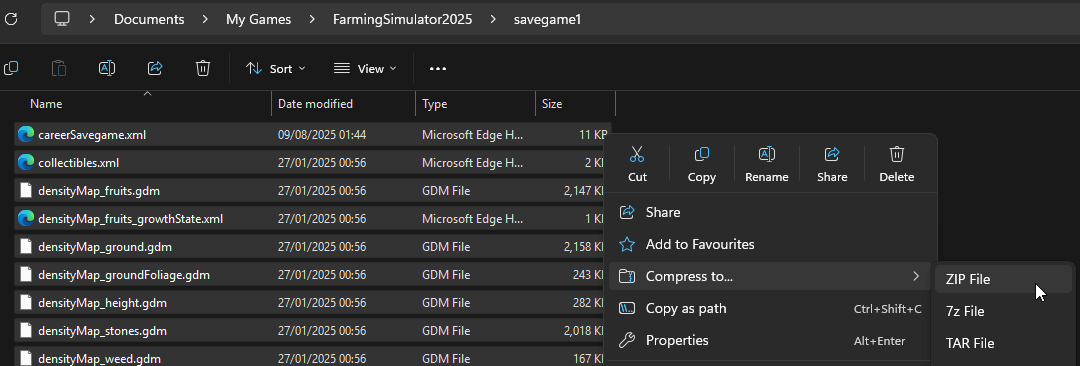Select the careerSavegame.xml file
This screenshot has height=366, width=1080.
click(x=312, y=134)
